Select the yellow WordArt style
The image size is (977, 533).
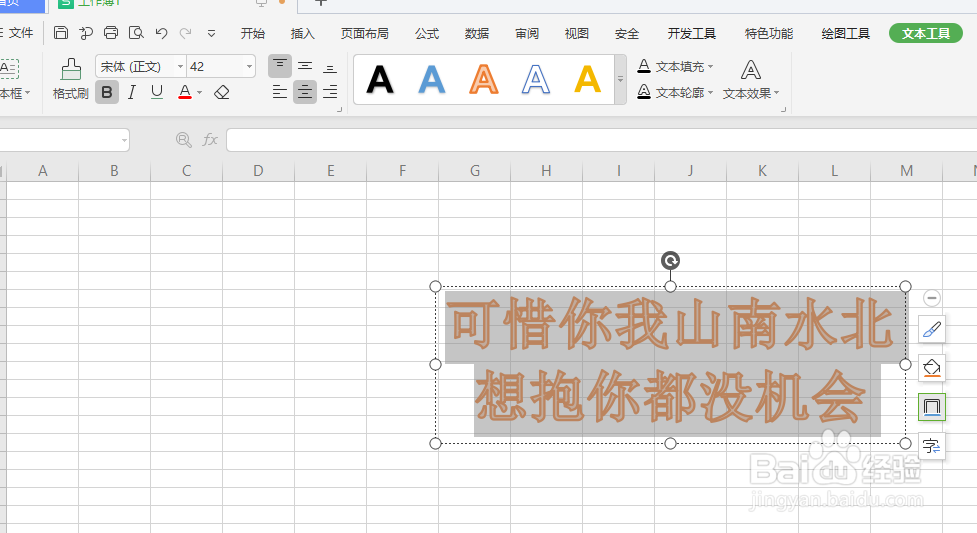(x=588, y=80)
